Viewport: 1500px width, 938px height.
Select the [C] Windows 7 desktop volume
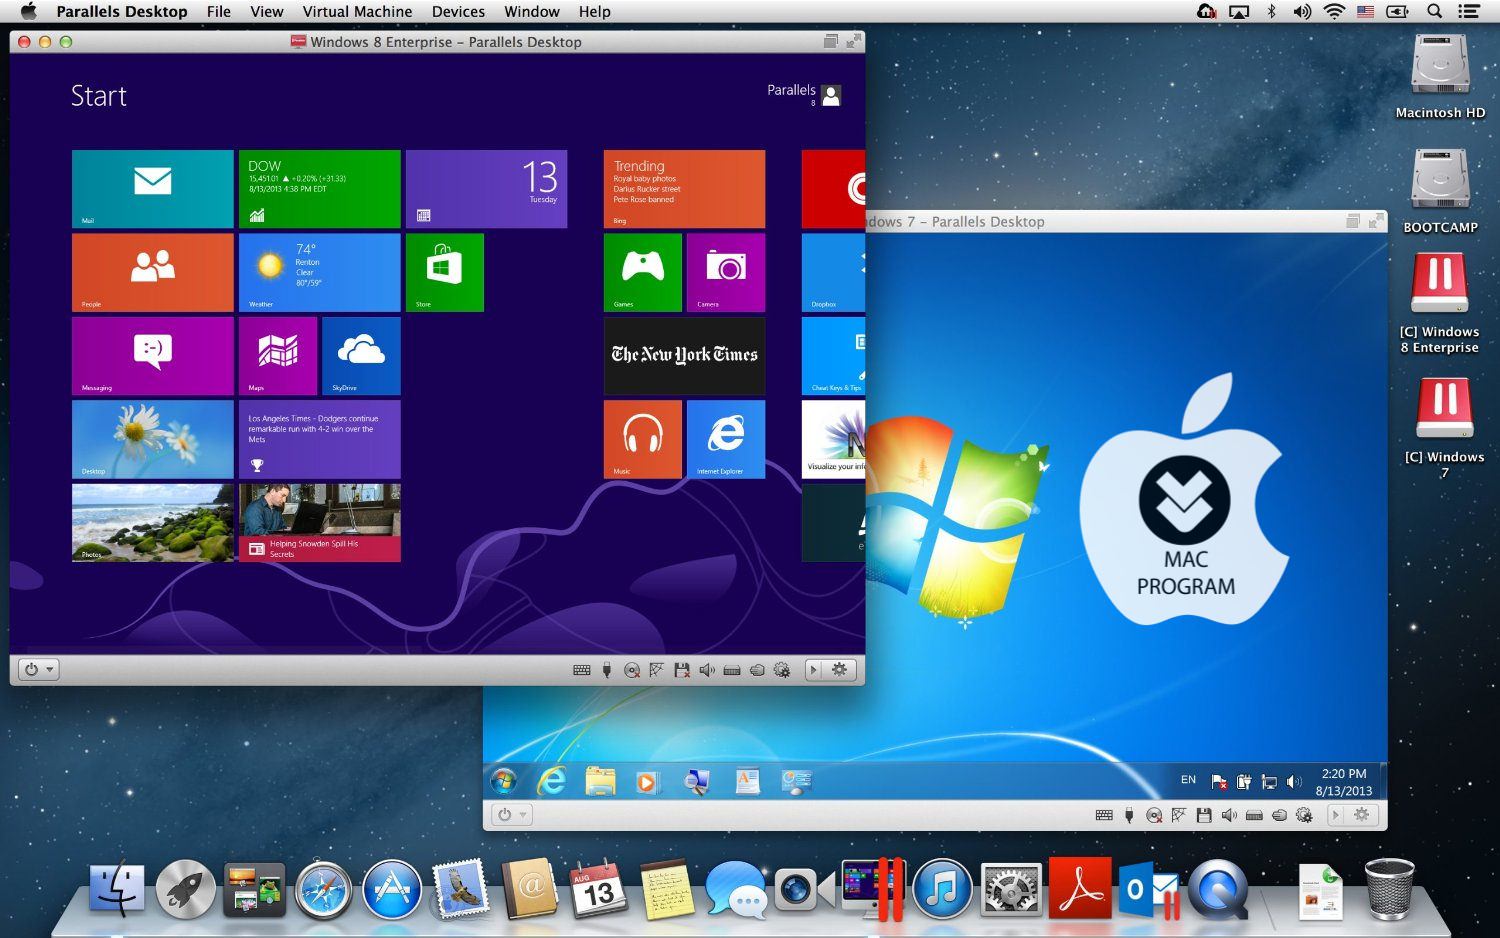click(1444, 427)
